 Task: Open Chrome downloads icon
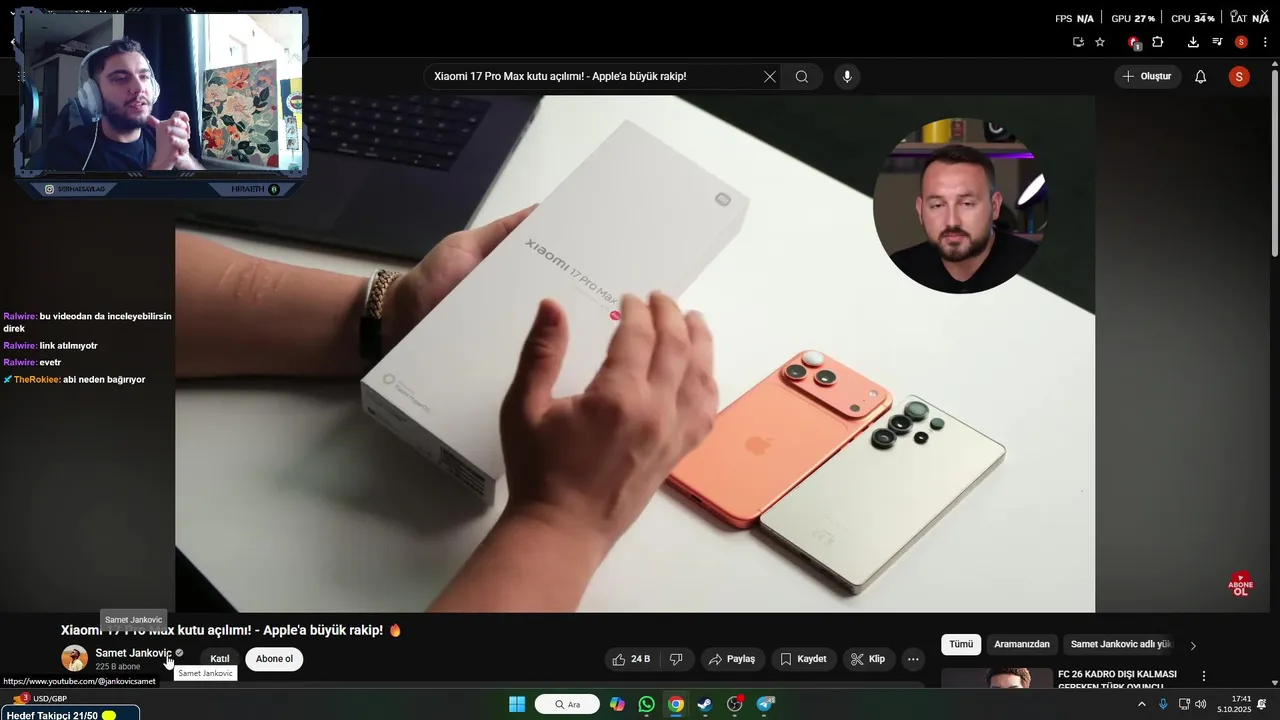1193,42
